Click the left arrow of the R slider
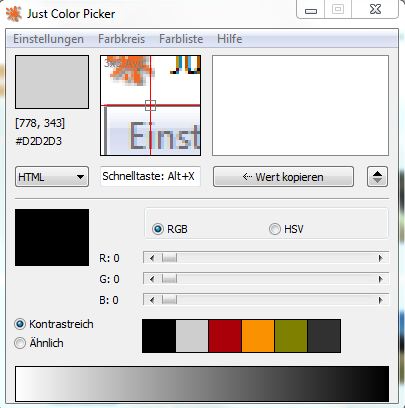405x408 pixels. point(152,258)
